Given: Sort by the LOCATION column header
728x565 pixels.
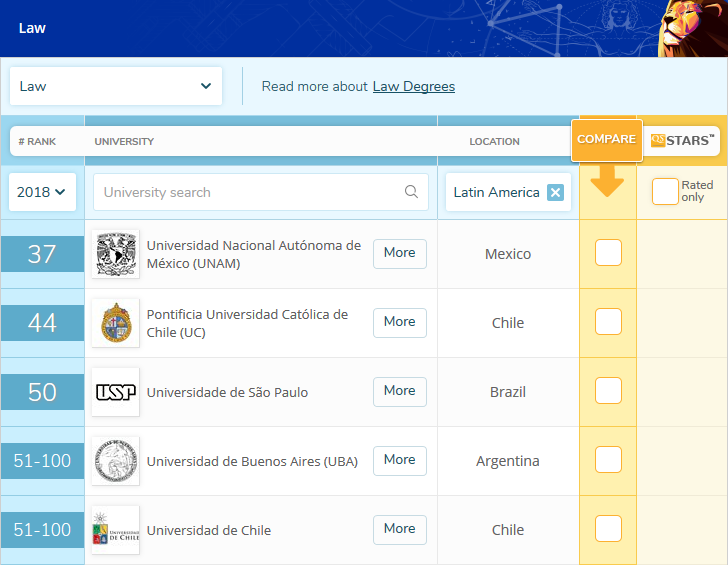Looking at the screenshot, I should tap(494, 142).
